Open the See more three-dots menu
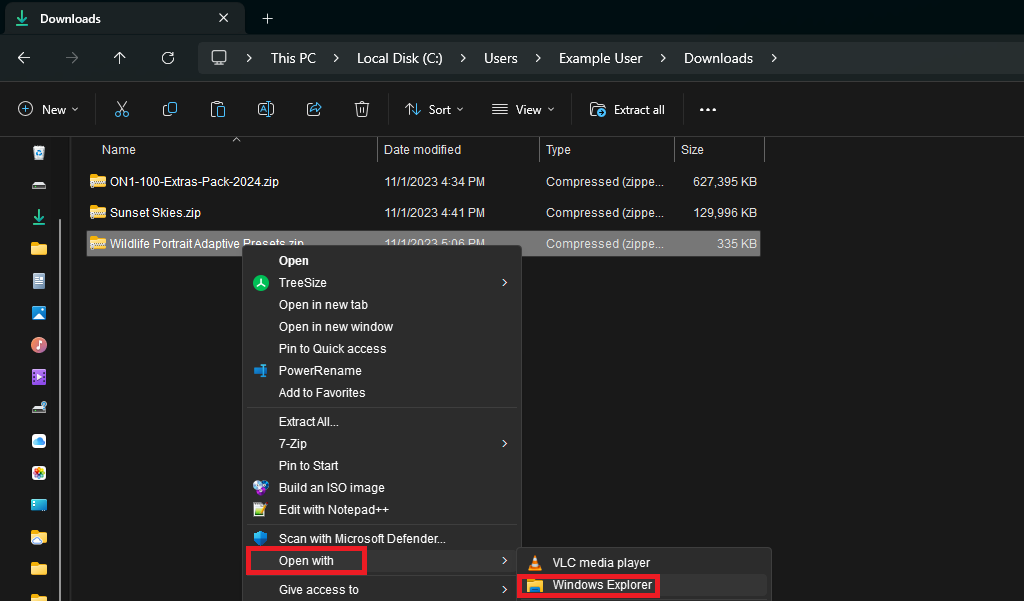The height and width of the screenshot is (601, 1024). coord(708,110)
